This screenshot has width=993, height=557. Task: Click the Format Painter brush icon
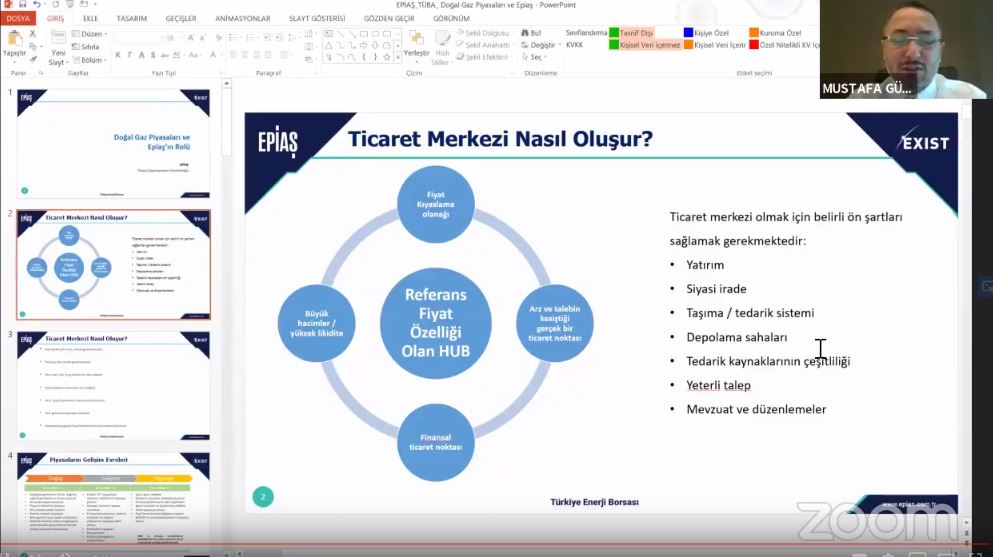(33, 59)
